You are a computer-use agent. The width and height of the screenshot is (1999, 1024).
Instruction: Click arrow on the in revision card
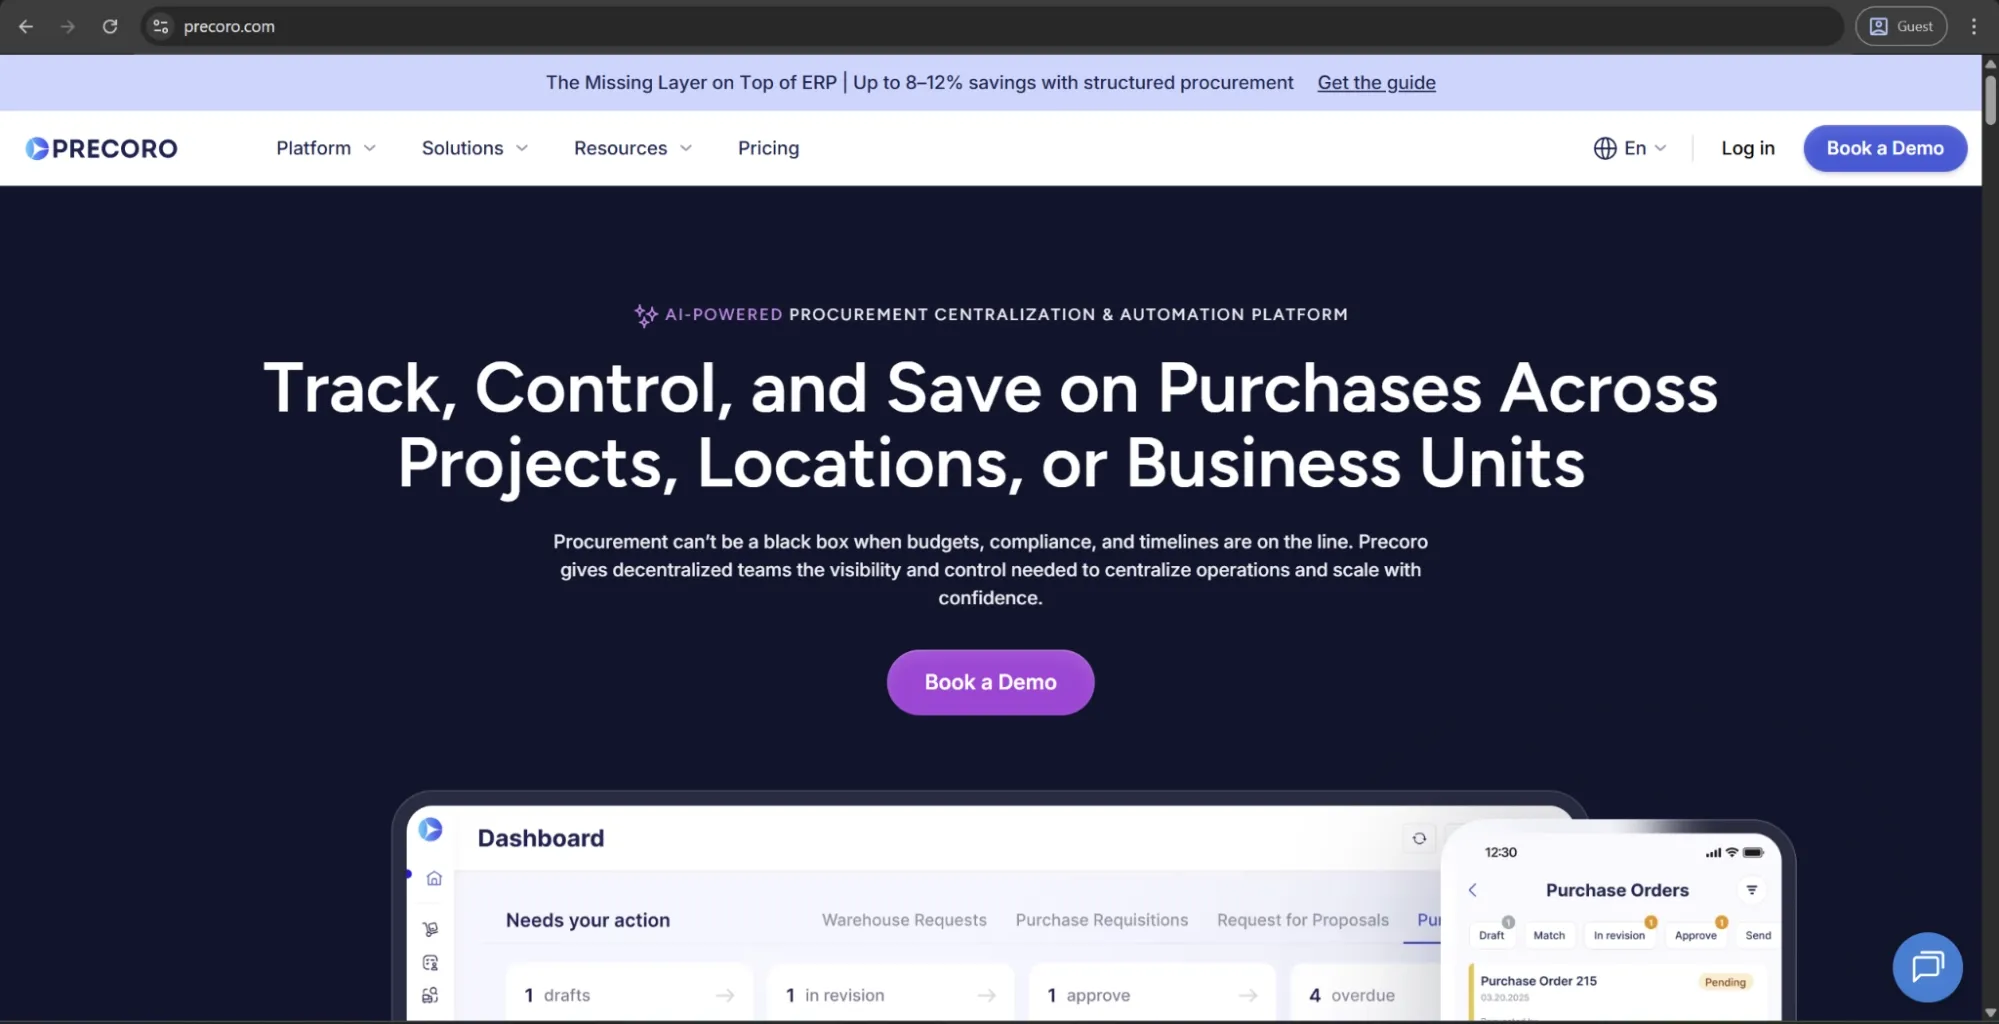click(x=987, y=995)
